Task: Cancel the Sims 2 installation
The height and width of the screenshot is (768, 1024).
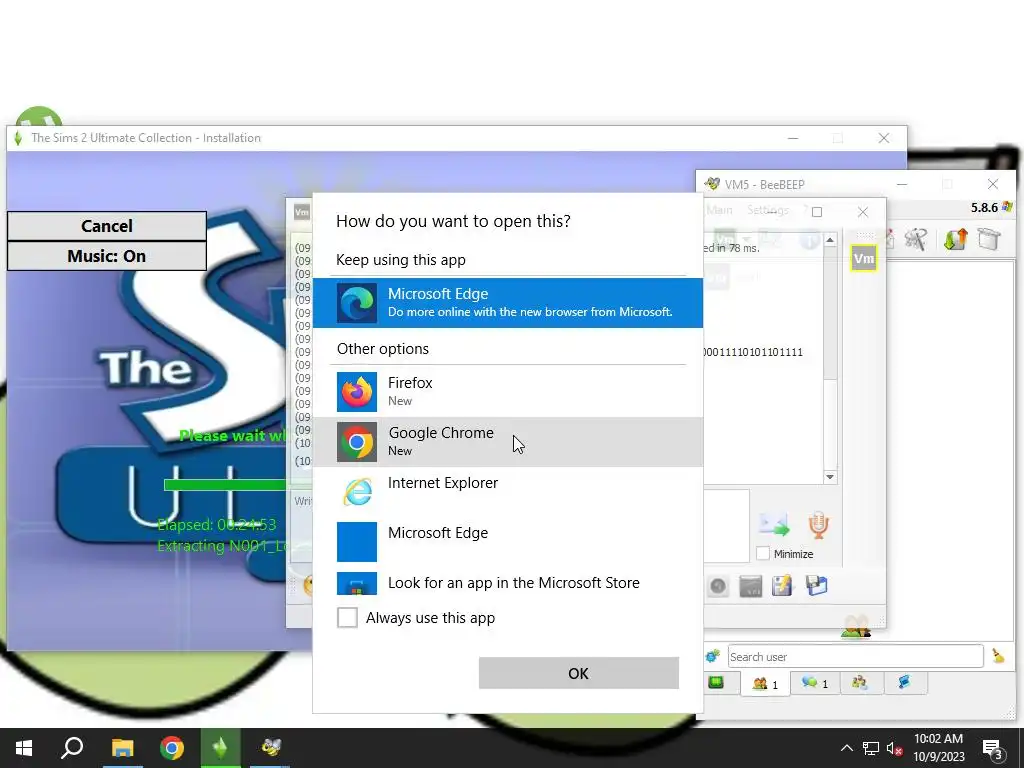Action: click(x=106, y=226)
